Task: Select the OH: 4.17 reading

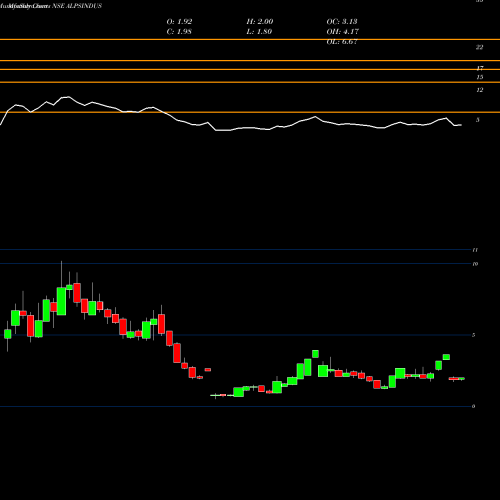Action: (x=343, y=32)
